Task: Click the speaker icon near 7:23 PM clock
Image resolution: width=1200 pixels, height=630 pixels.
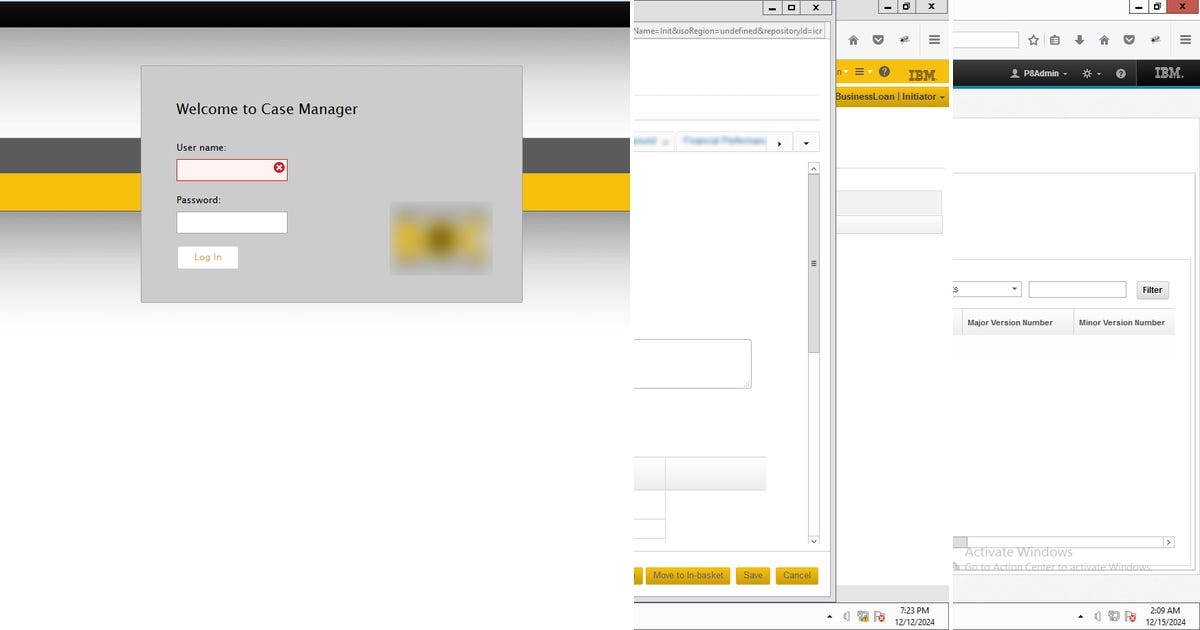Action: point(846,617)
